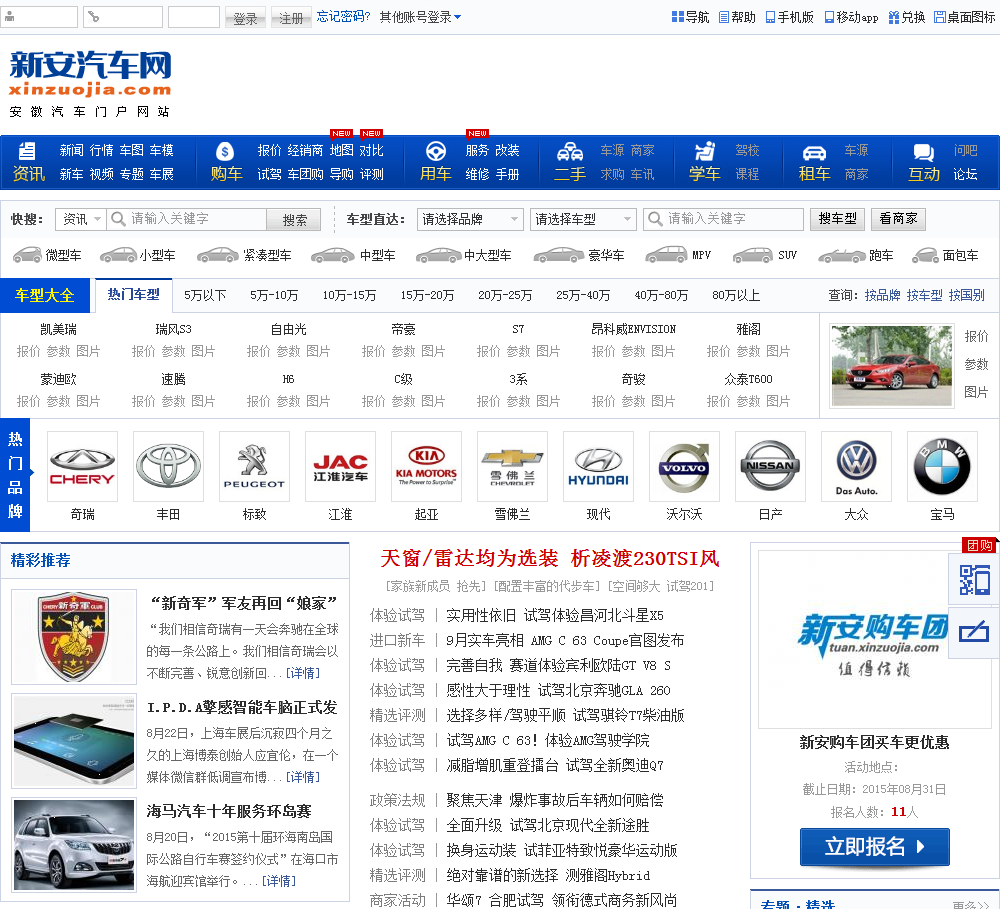Open the JAC 江淮 brand logo

tap(341, 466)
